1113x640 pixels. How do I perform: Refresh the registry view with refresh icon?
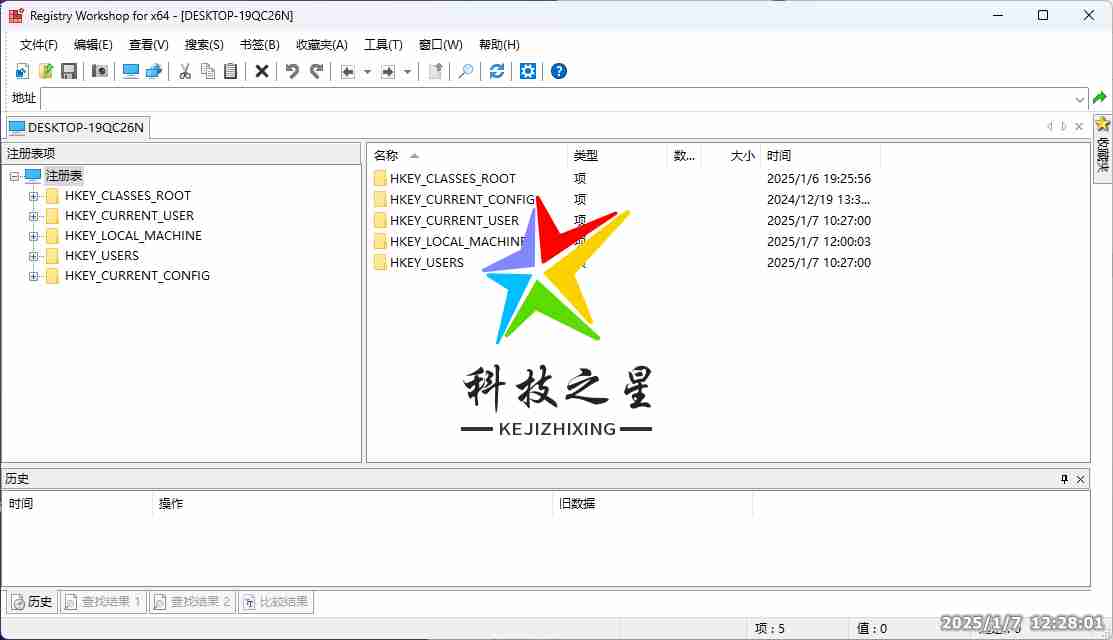coord(496,71)
